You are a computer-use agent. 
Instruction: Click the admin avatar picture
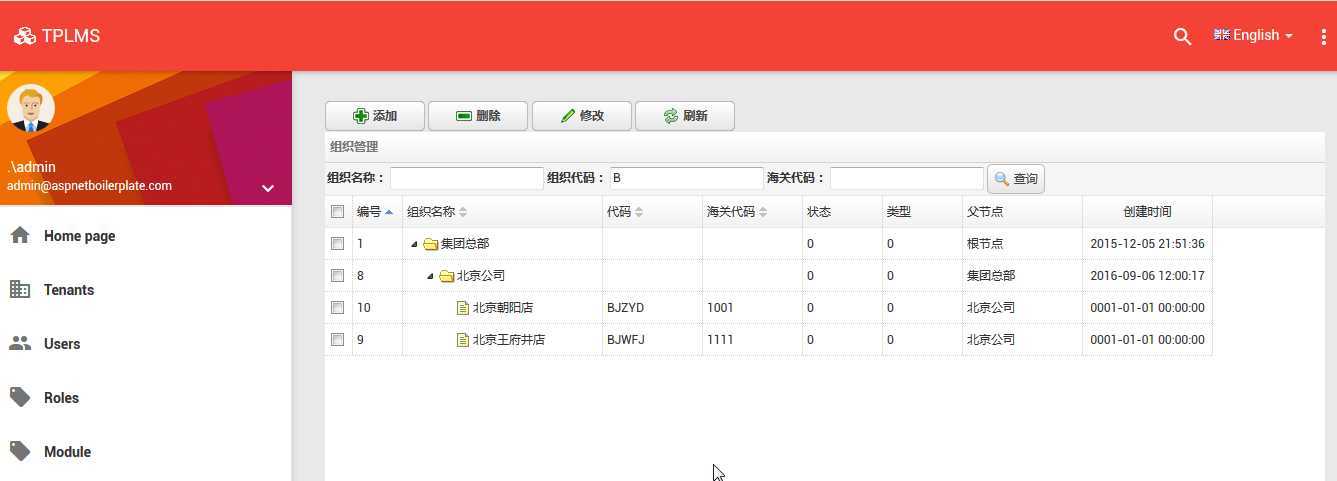31,108
